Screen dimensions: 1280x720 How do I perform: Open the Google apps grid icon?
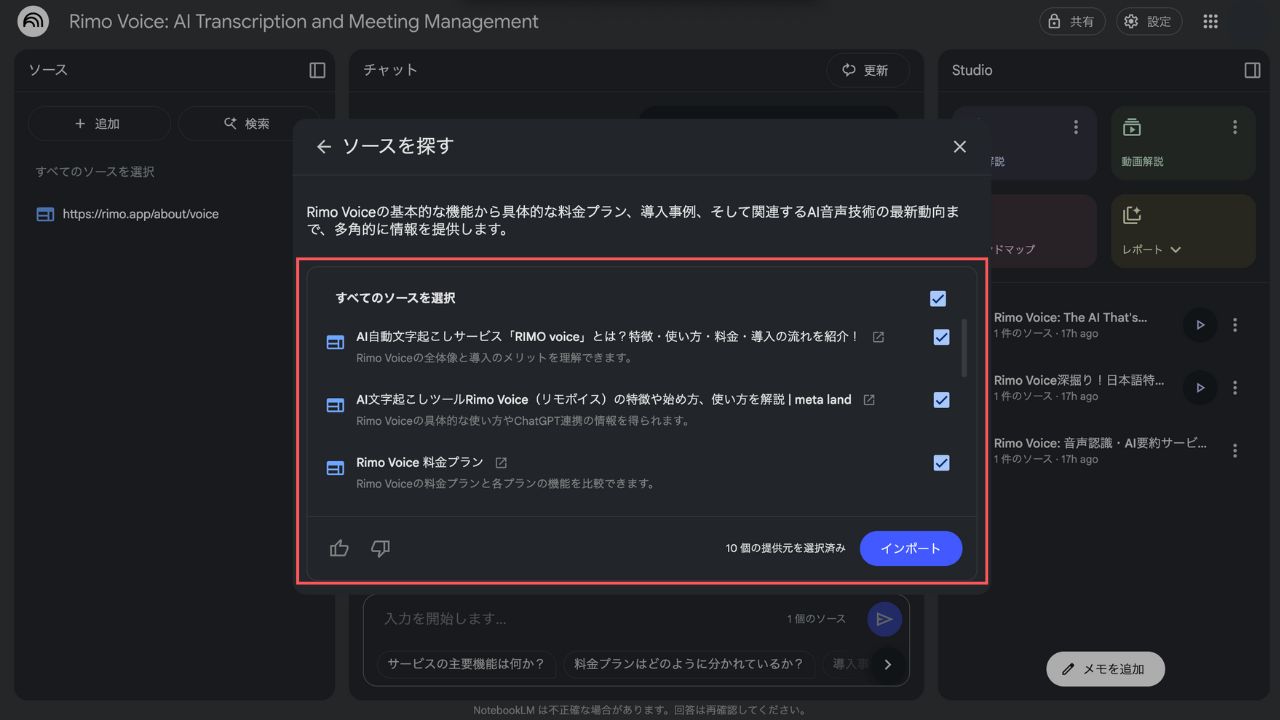pyautogui.click(x=1210, y=21)
